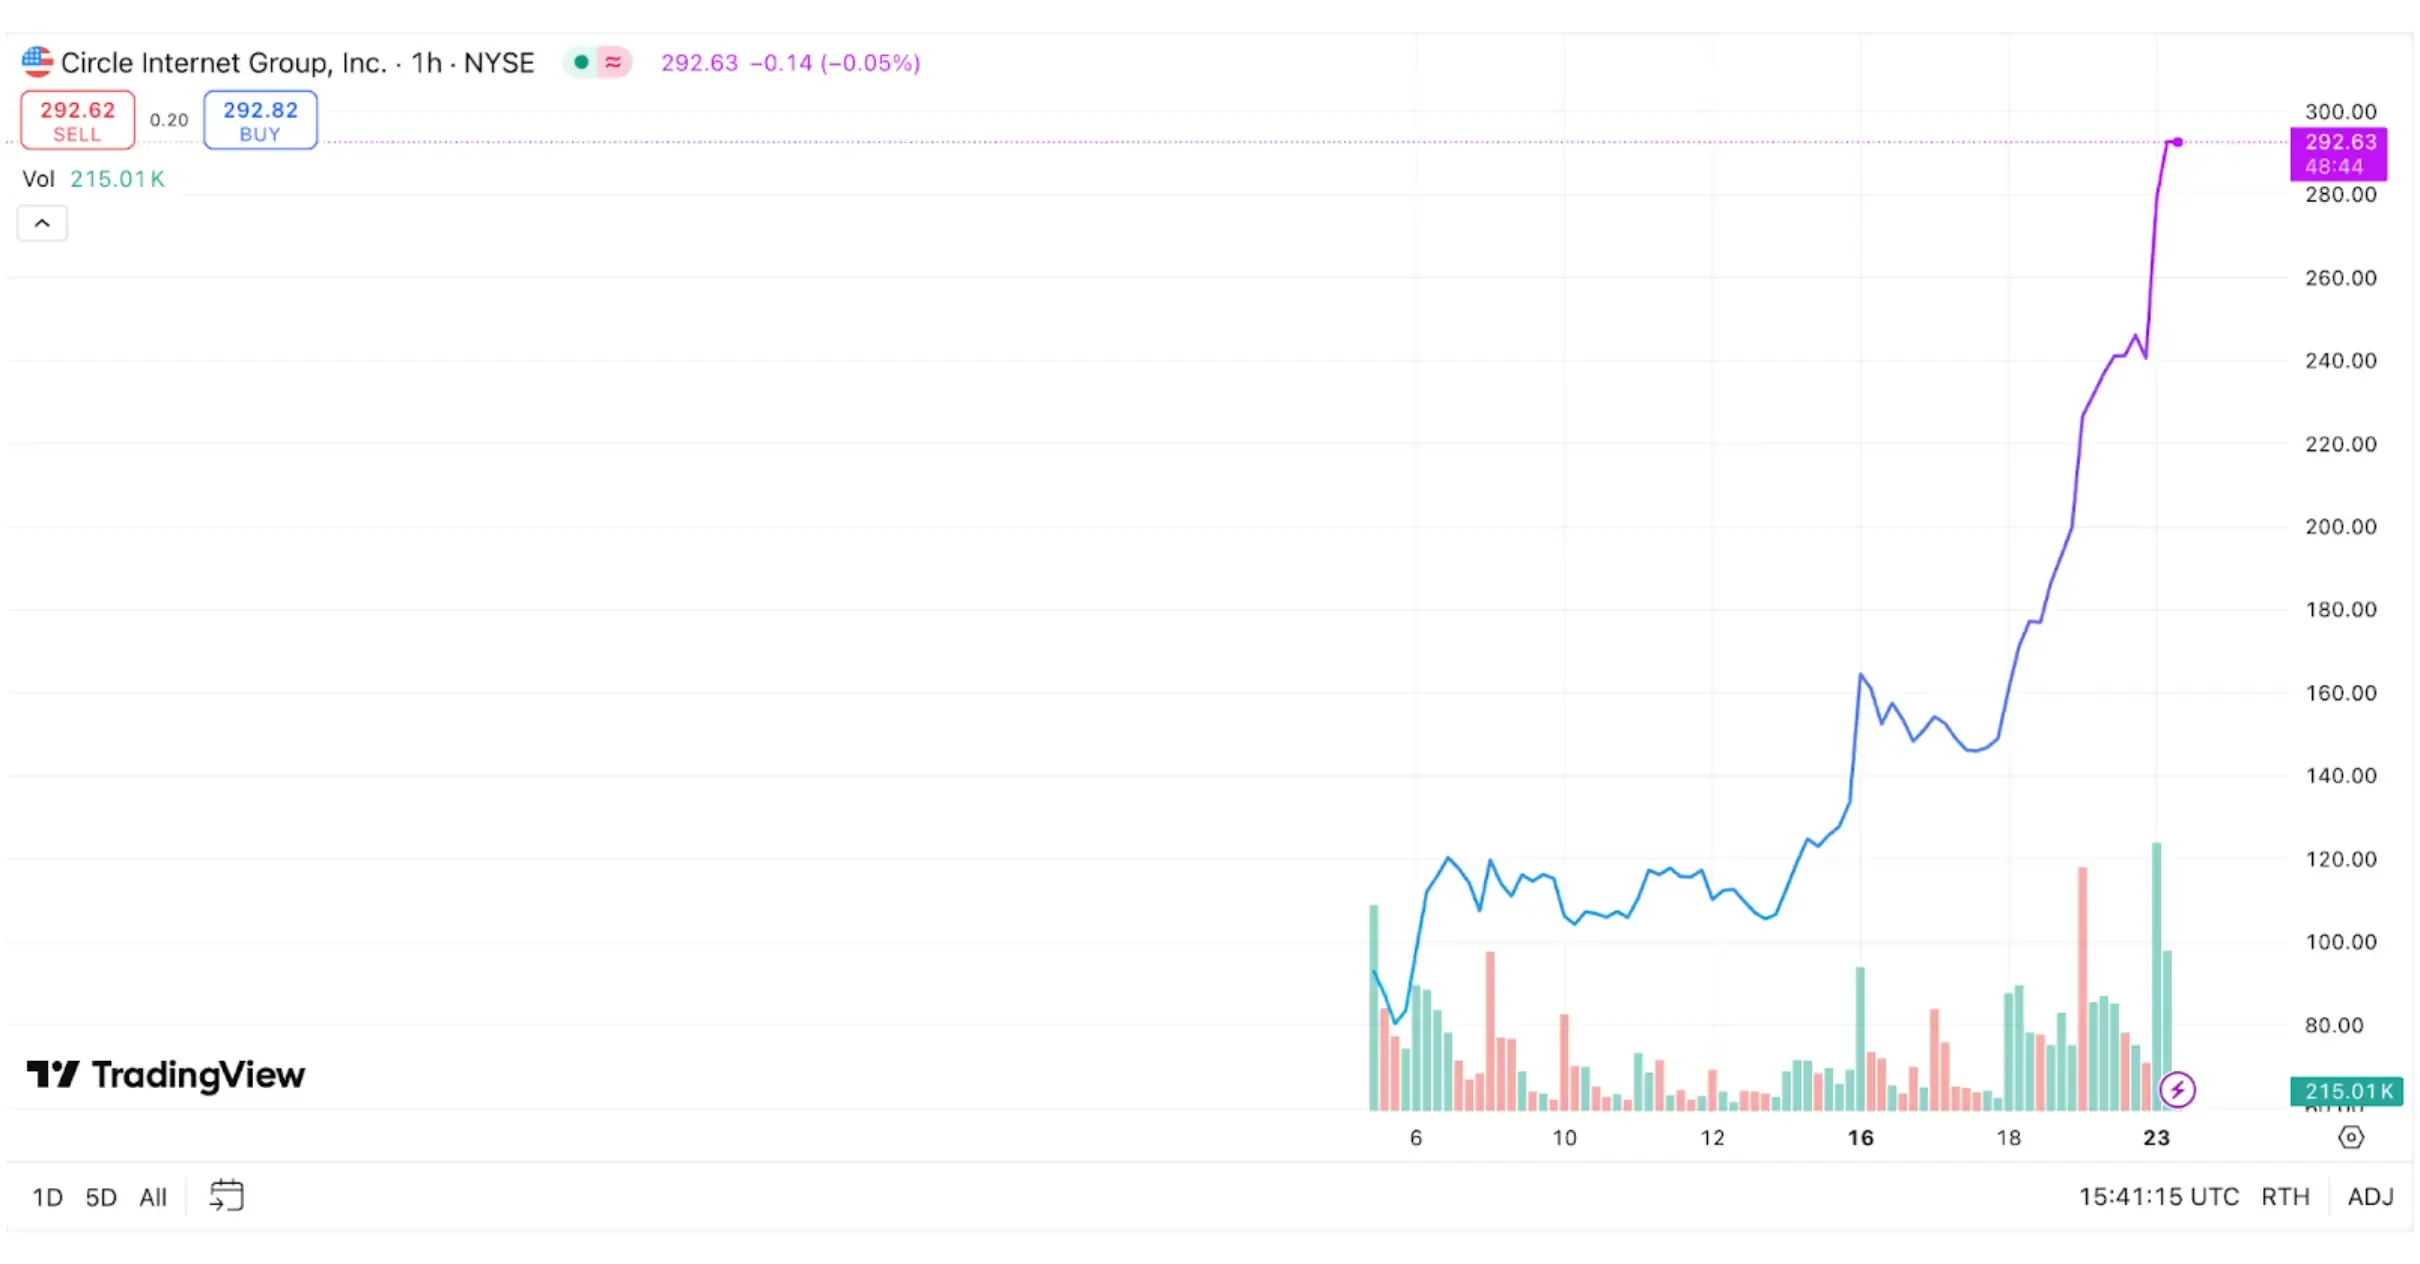Toggle the UTC time zone display

point(2160,1196)
